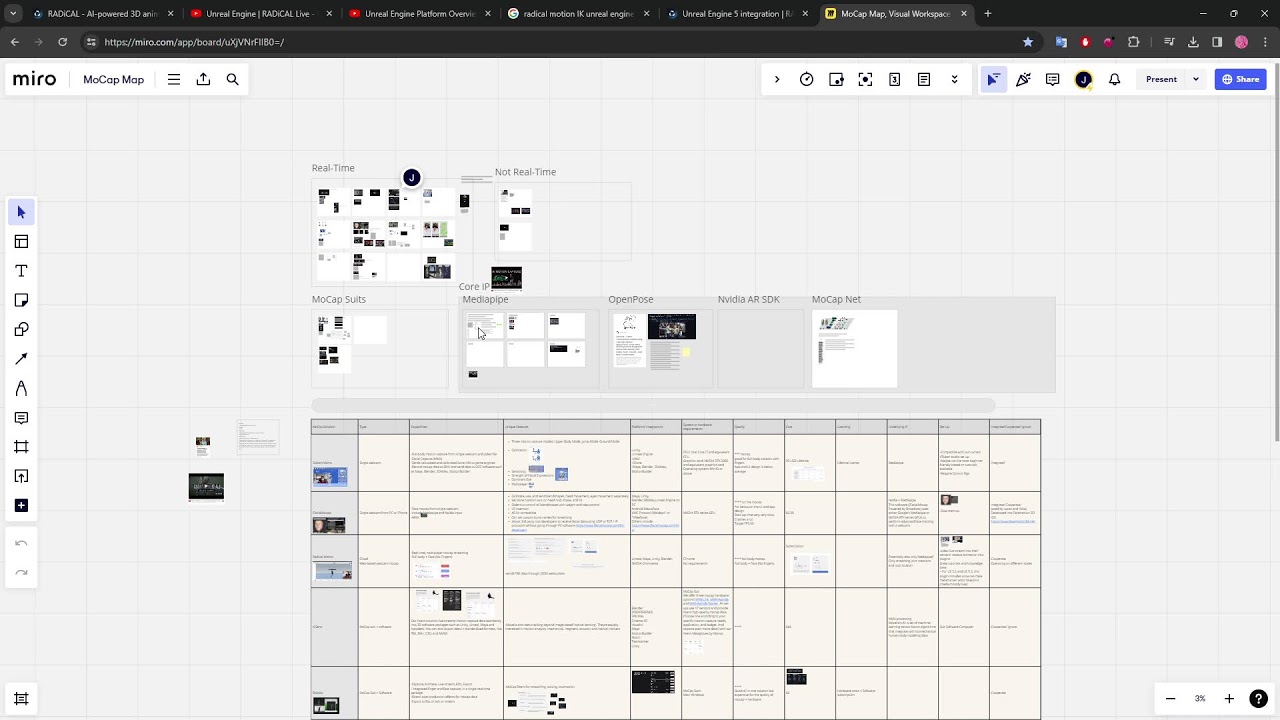Select the Mediapipe frame title
Viewport: 1280px width, 720px height.
[485, 299]
